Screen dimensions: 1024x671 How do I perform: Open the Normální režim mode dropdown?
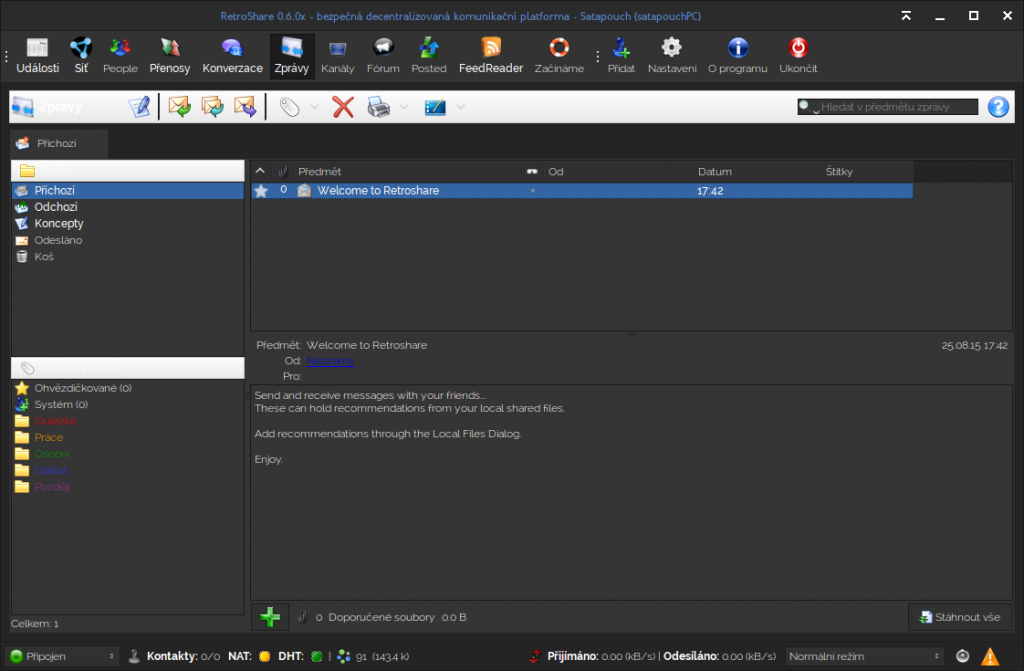tap(865, 656)
